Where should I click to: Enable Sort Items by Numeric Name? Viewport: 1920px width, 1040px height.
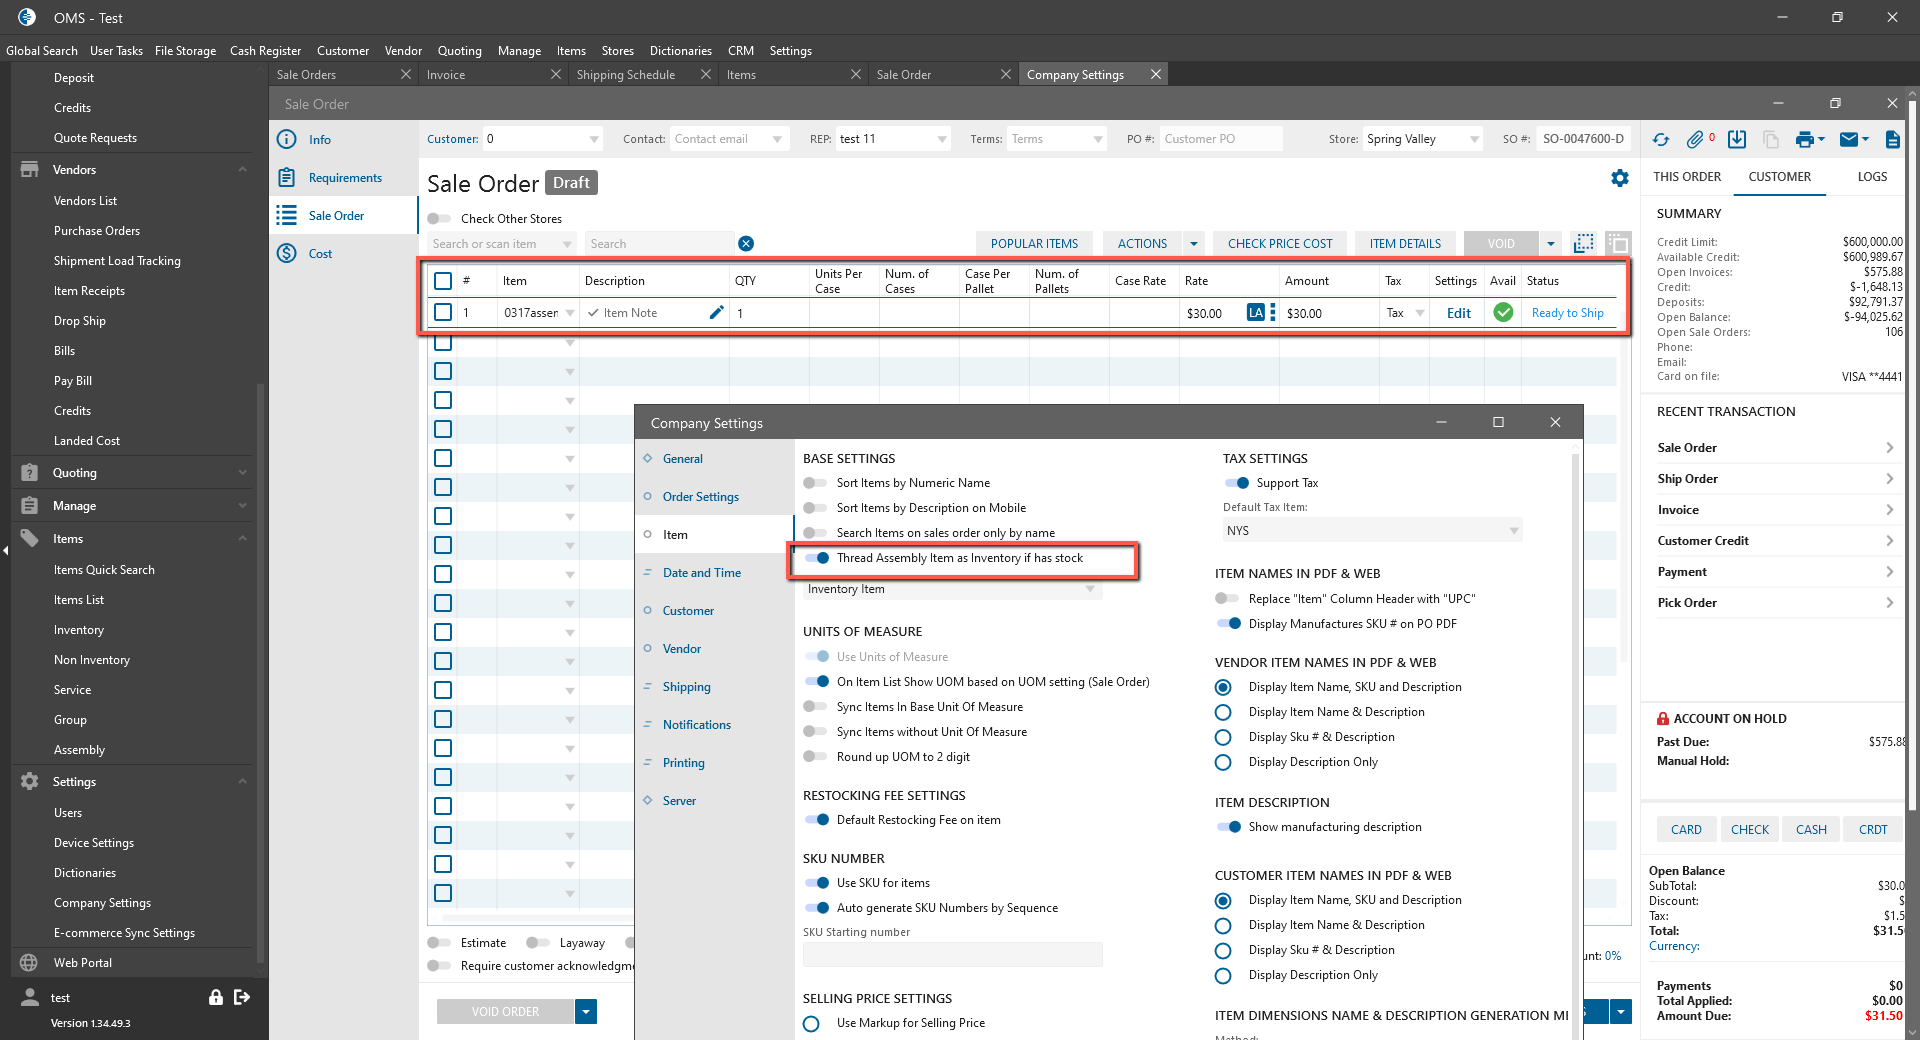click(x=816, y=483)
